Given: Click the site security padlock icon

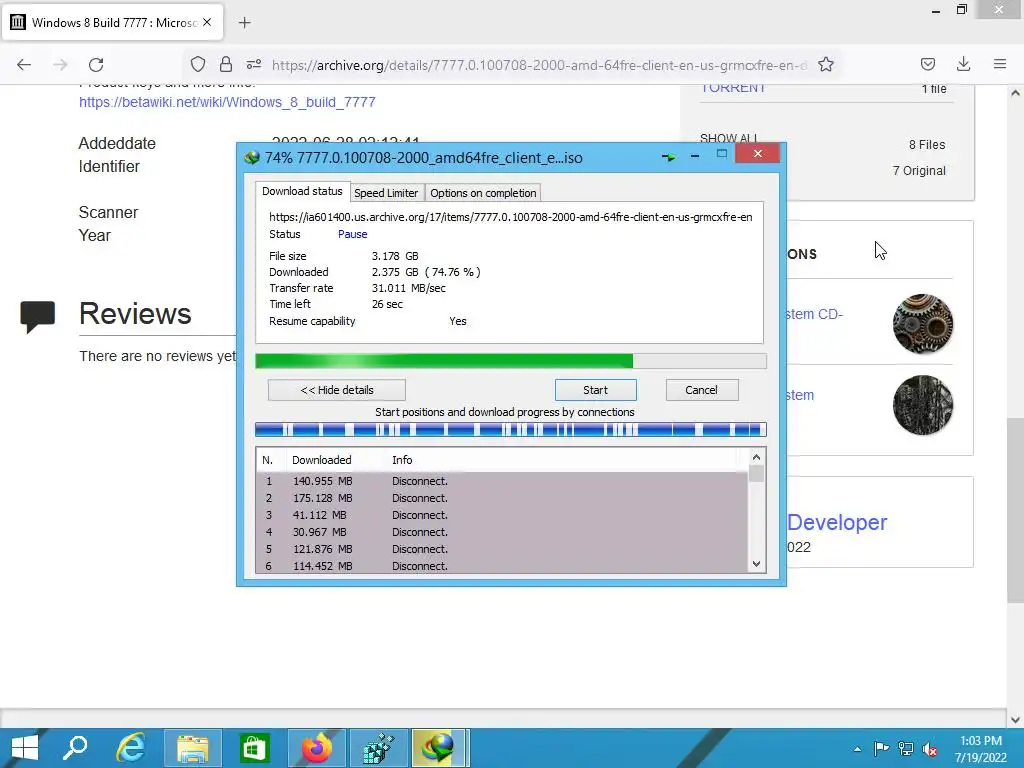Looking at the screenshot, I should pyautogui.click(x=226, y=64).
